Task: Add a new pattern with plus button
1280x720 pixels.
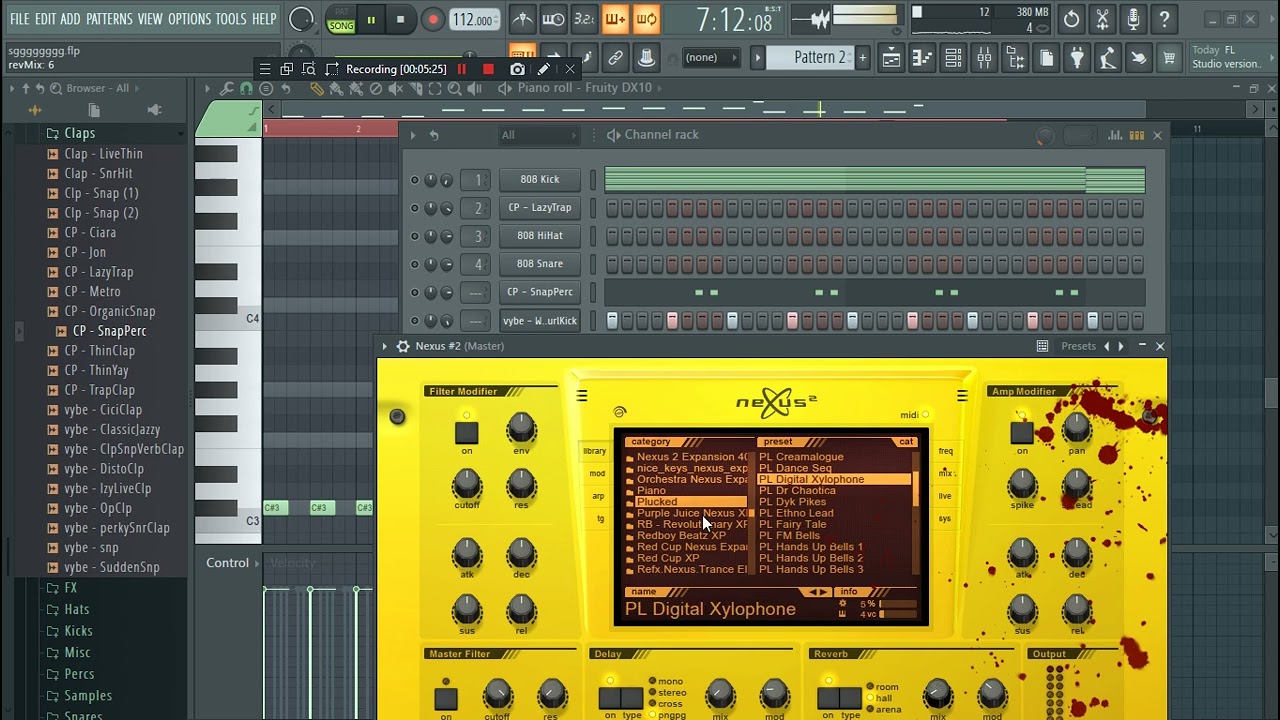Action: click(862, 58)
